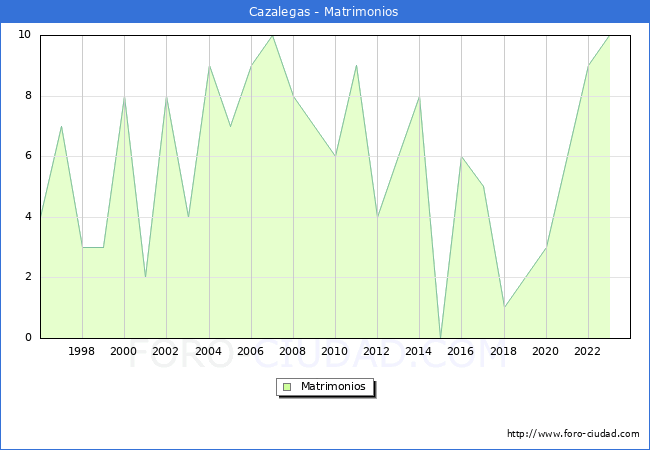Click the chart title Cazalegas - Matrimonios
The width and height of the screenshot is (650, 450).
tap(324, 12)
